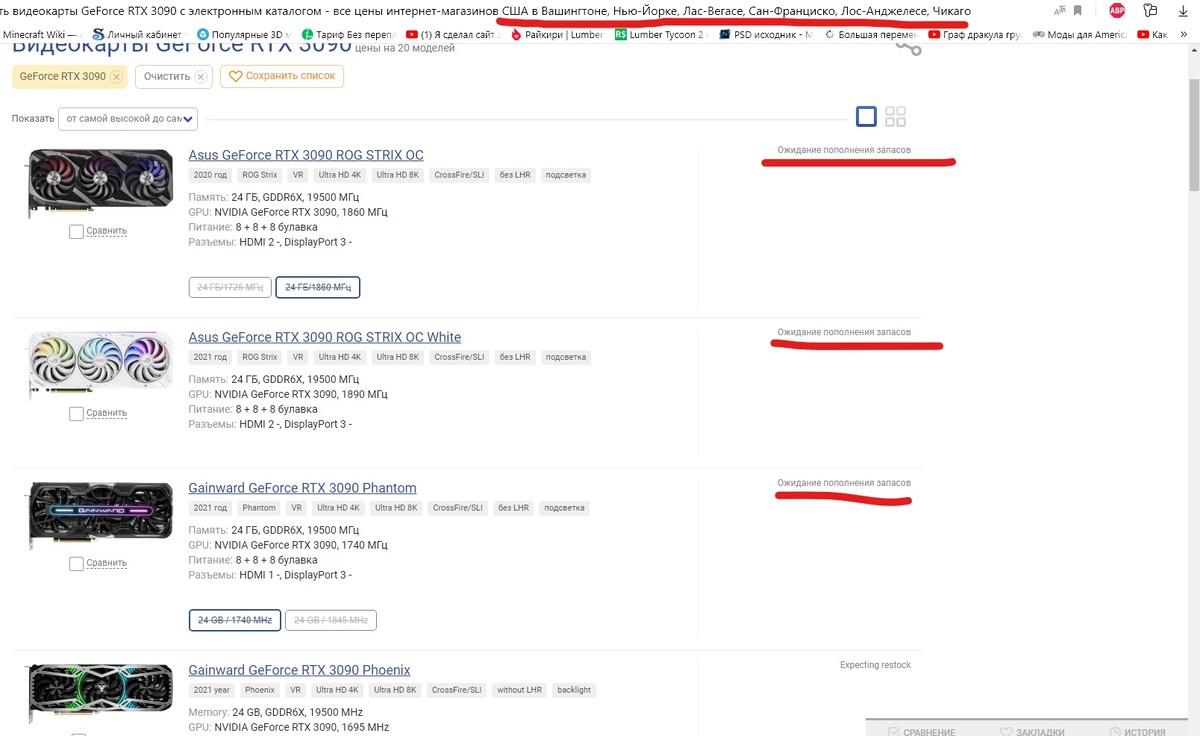Click подсветка tag on Gainward Phantom
Viewport: 1200px width, 736px height.
(565, 508)
